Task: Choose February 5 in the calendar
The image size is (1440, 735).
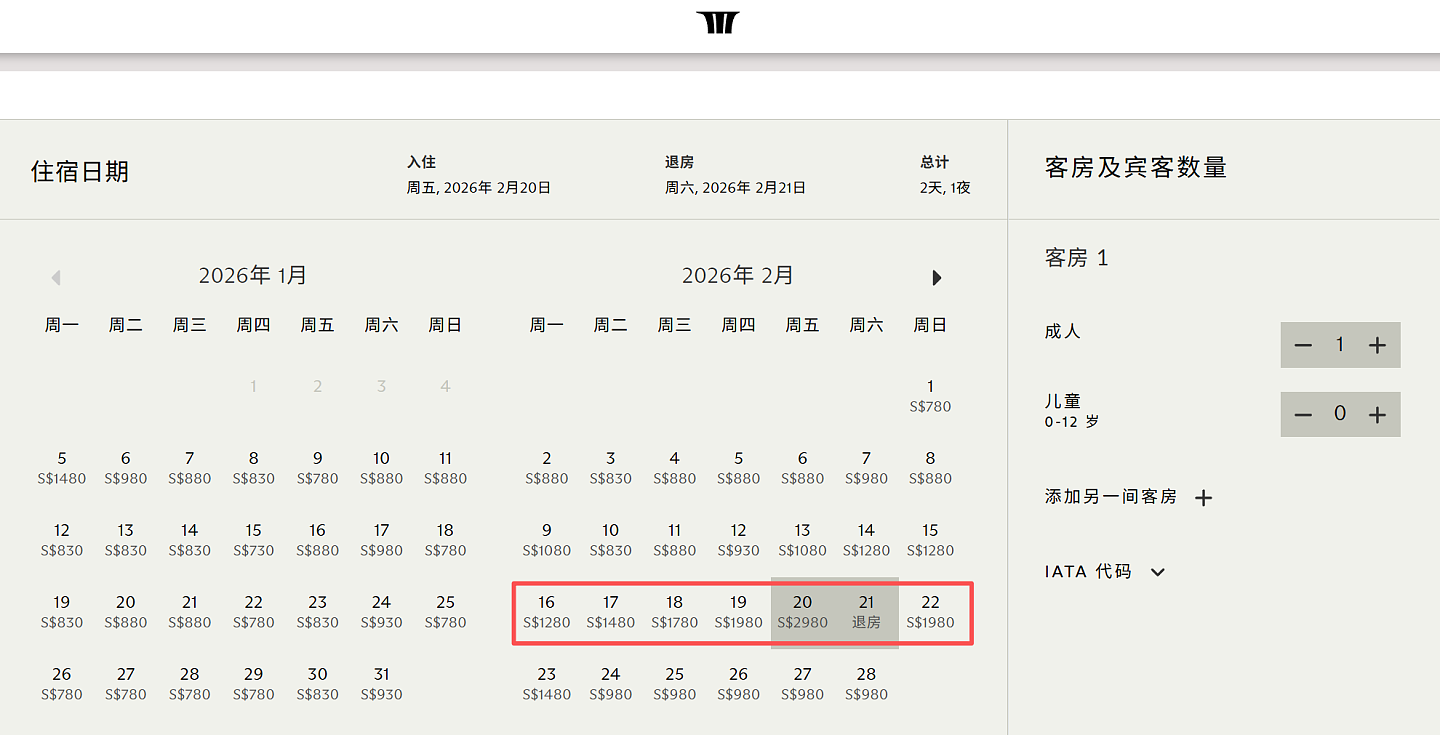Action: [739, 468]
